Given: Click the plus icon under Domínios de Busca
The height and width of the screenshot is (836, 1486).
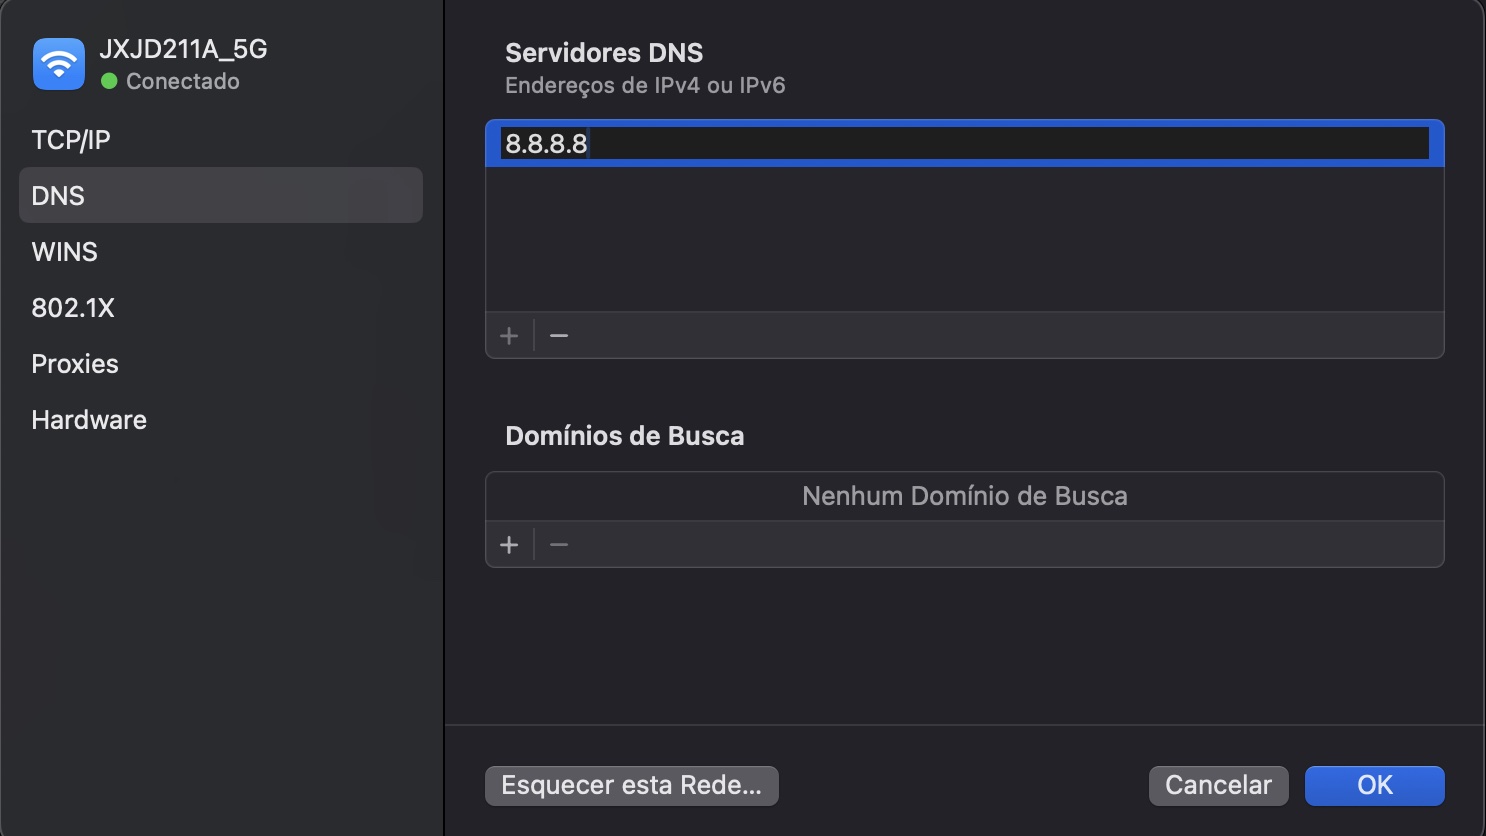Looking at the screenshot, I should (509, 544).
